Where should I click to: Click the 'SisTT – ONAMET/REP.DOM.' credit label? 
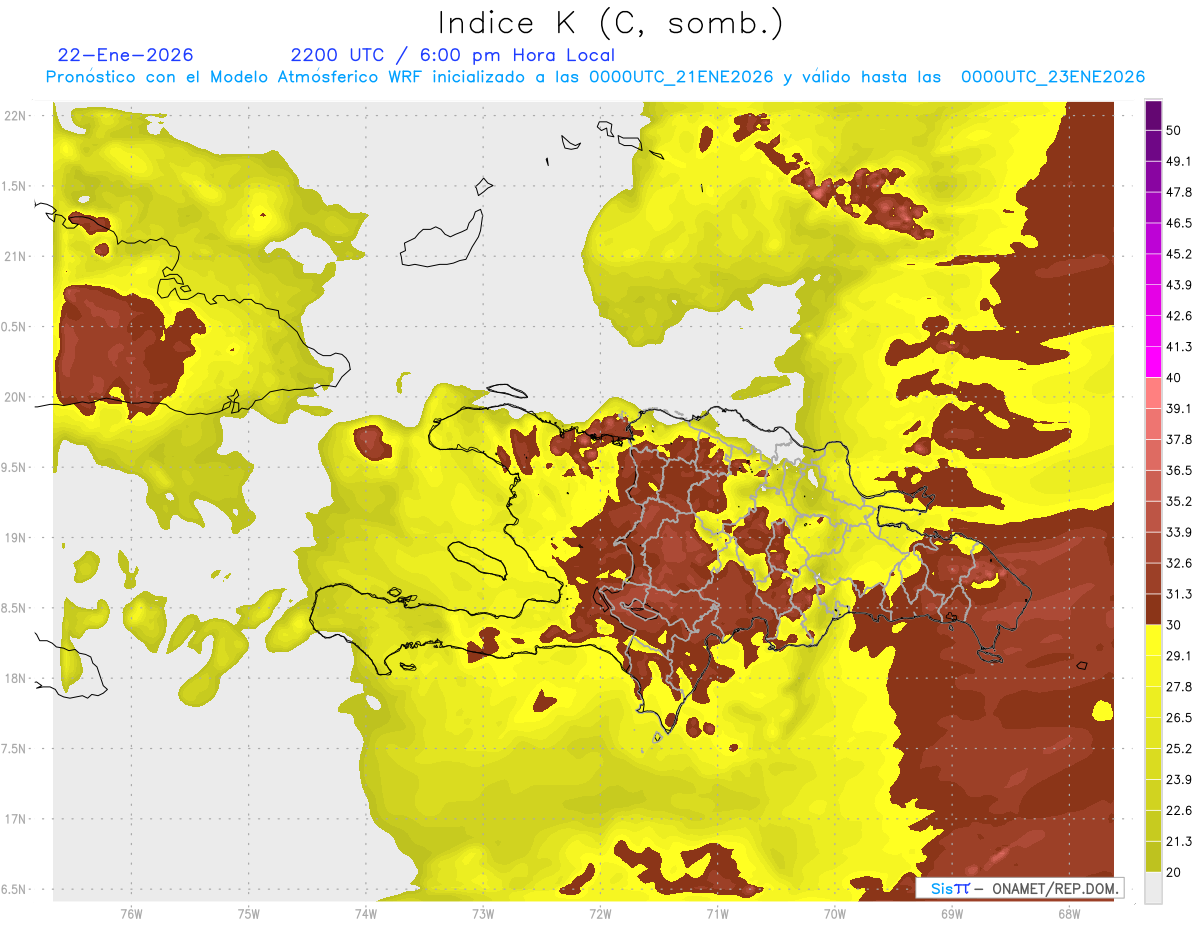click(1020, 888)
